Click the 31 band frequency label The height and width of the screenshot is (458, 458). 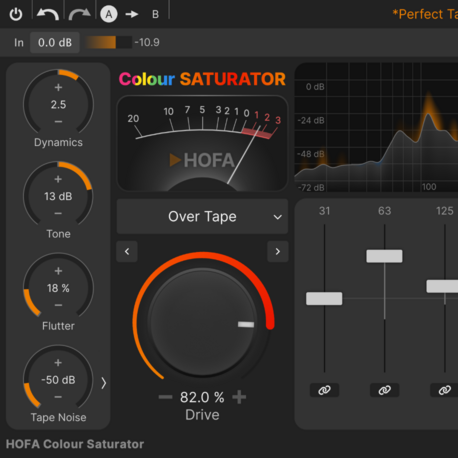click(x=324, y=211)
